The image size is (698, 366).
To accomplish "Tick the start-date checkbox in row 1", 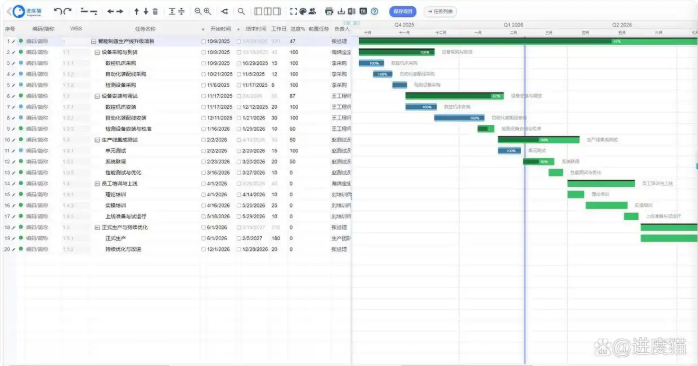I will [x=203, y=41].
